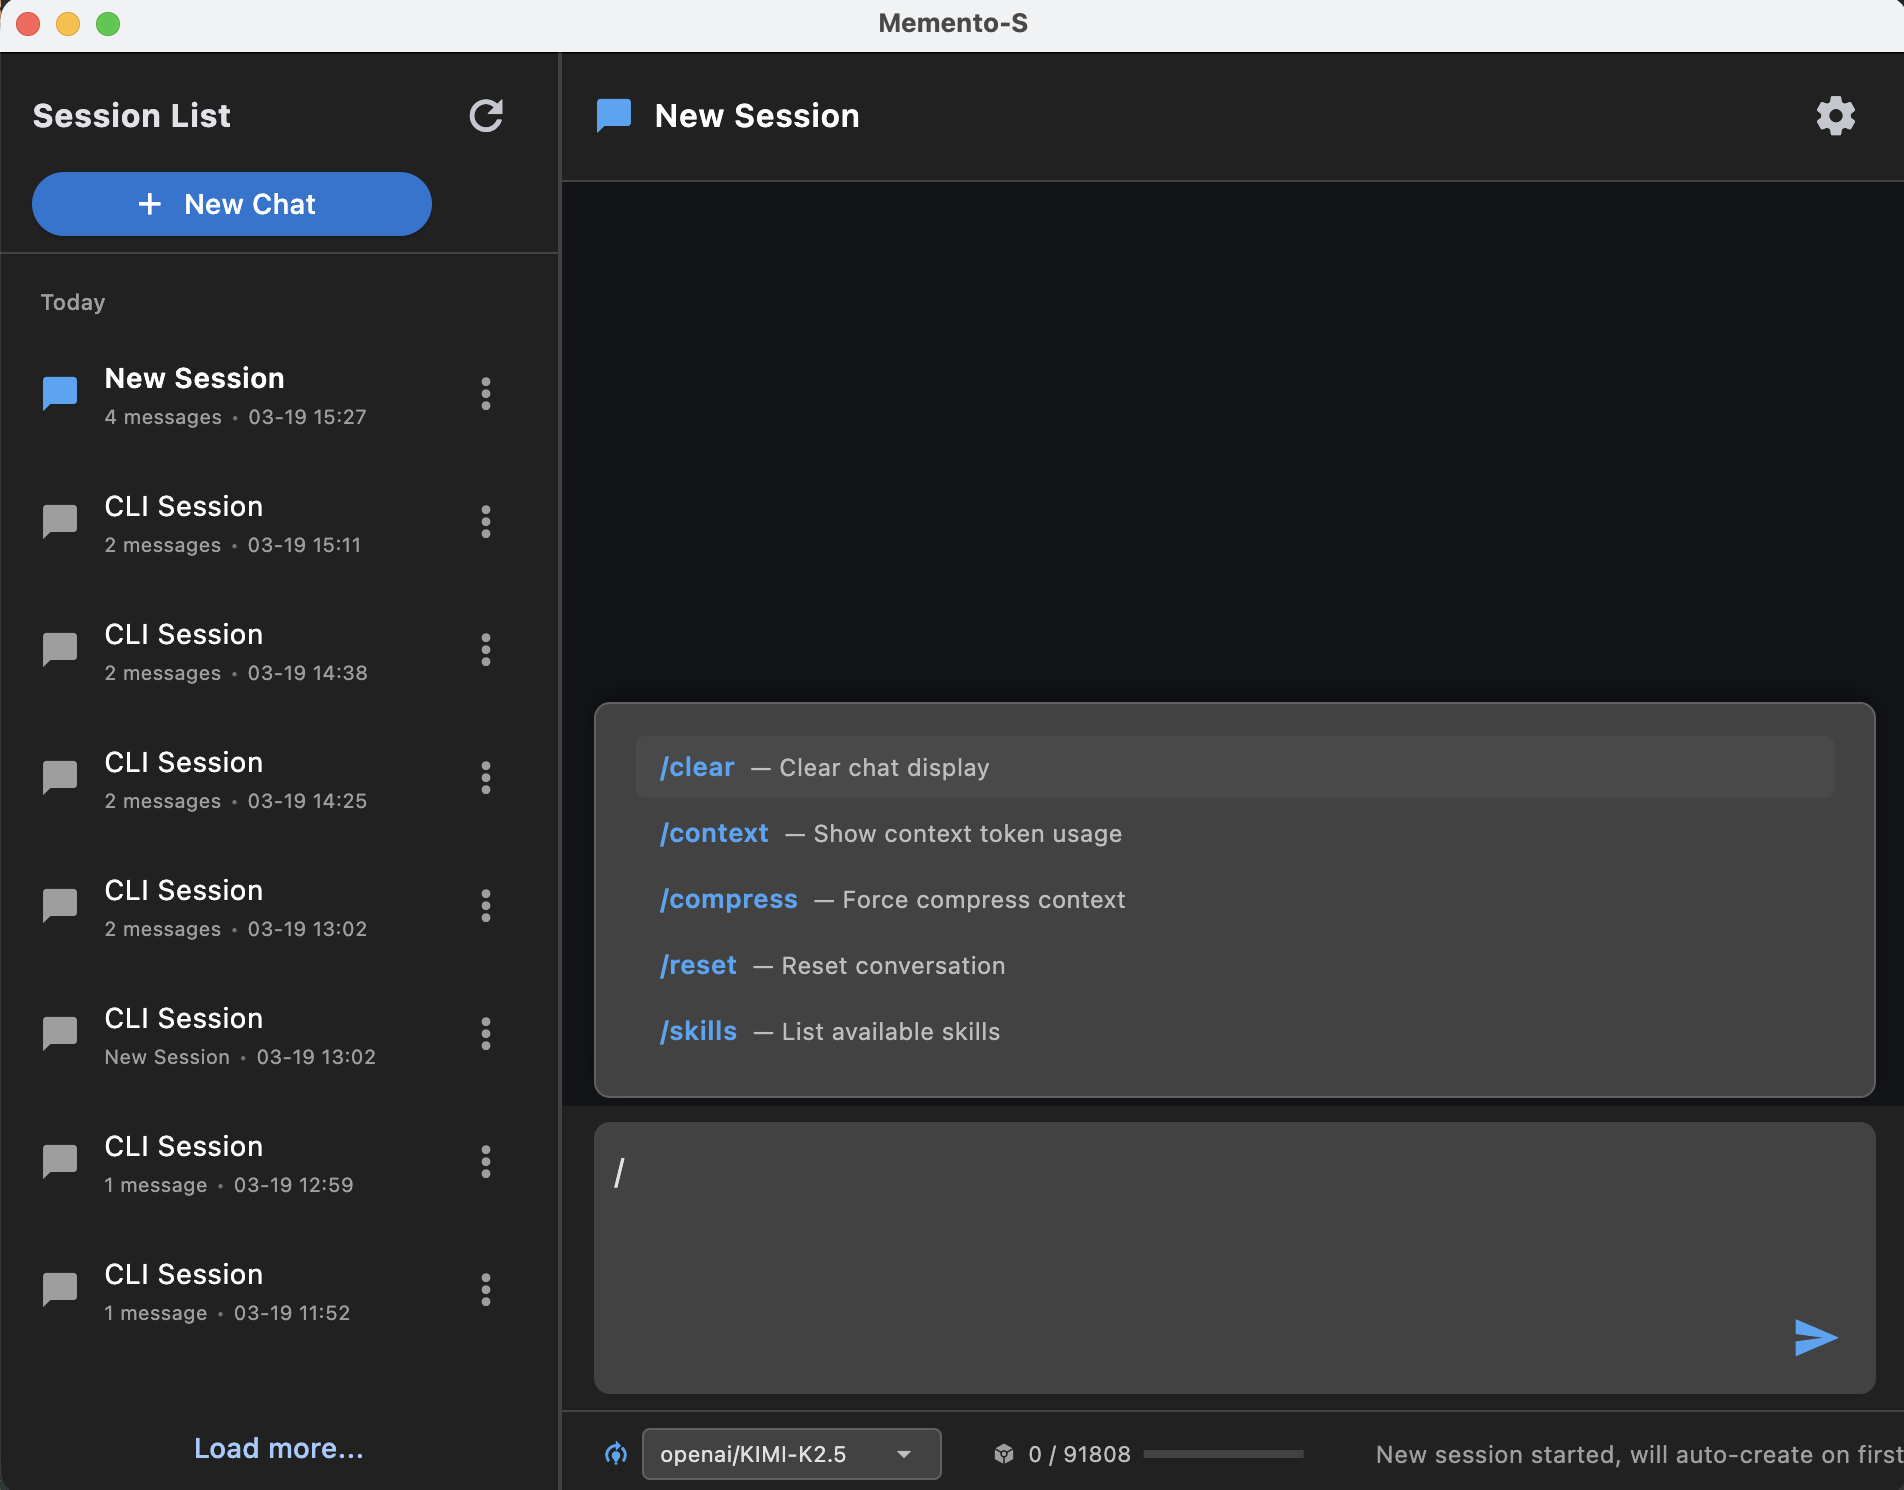Open the openai/KIMI-K2.5 model selector
Screen dimensions: 1904x1490
coord(791,1454)
